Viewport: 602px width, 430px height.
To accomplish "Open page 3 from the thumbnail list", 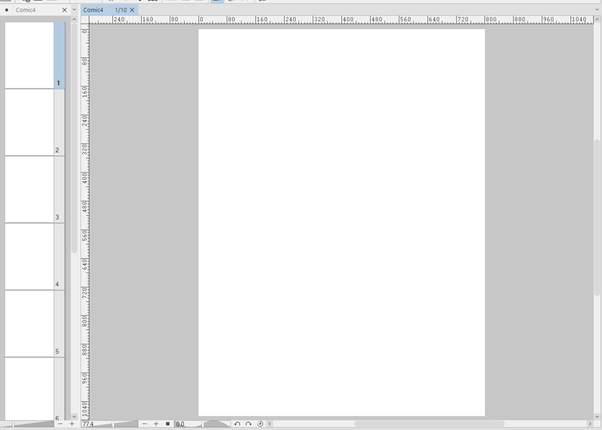I will click(x=29, y=189).
